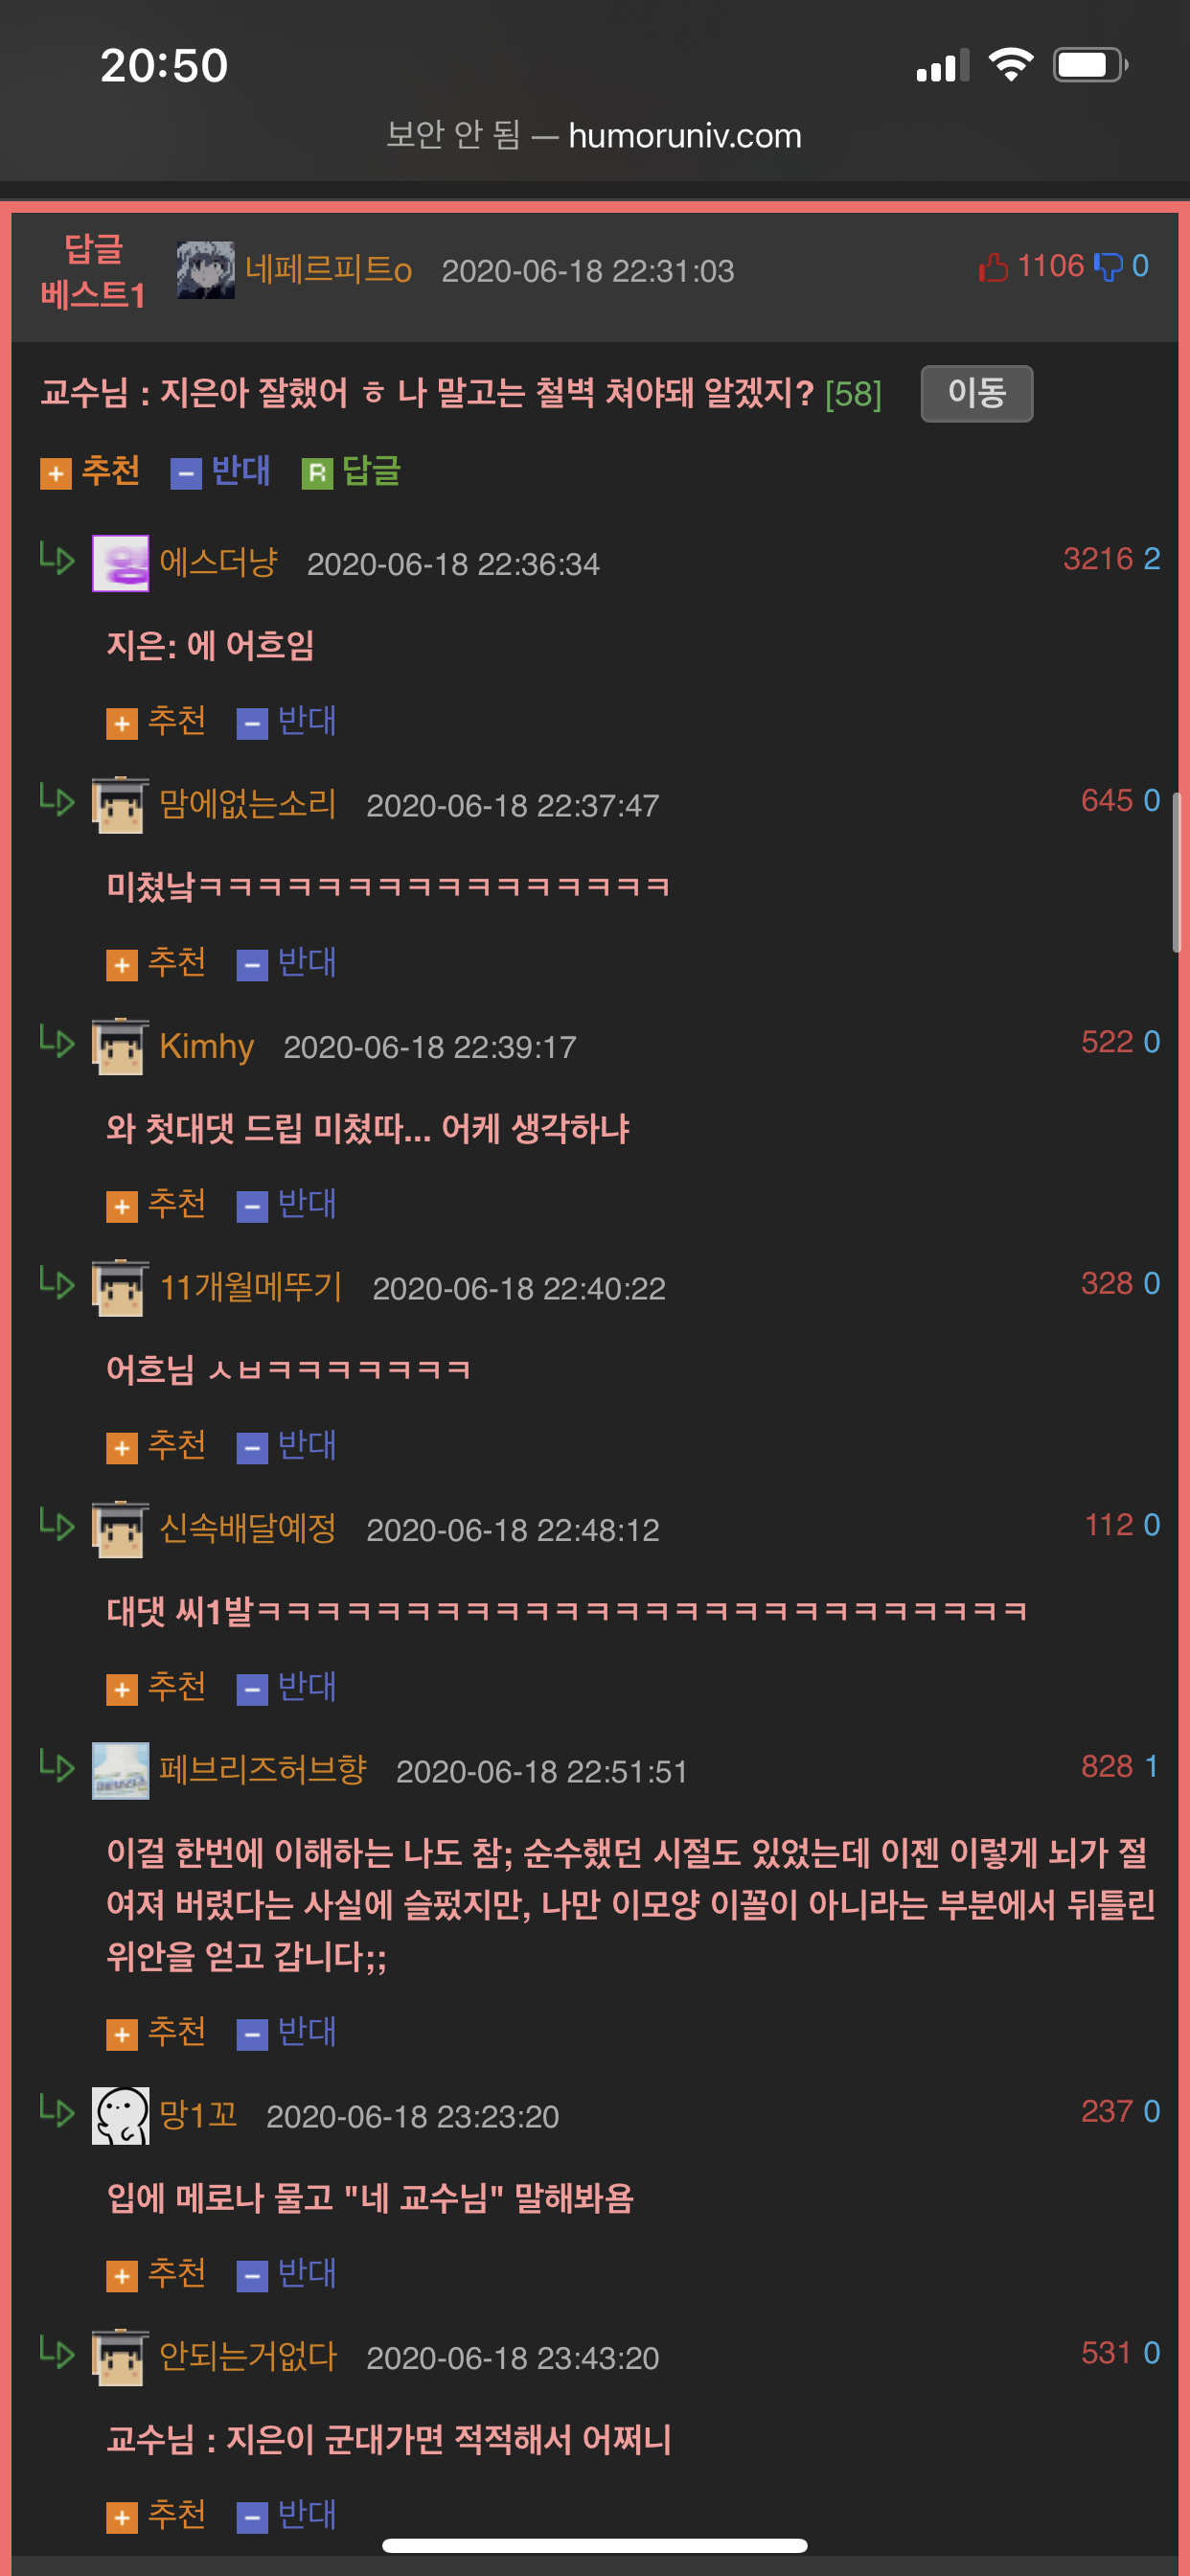Screen dimensions: 1190x2576
Task: Click the blue minus 반대 icon under 맘에없는소리's comment
Action: pos(252,965)
